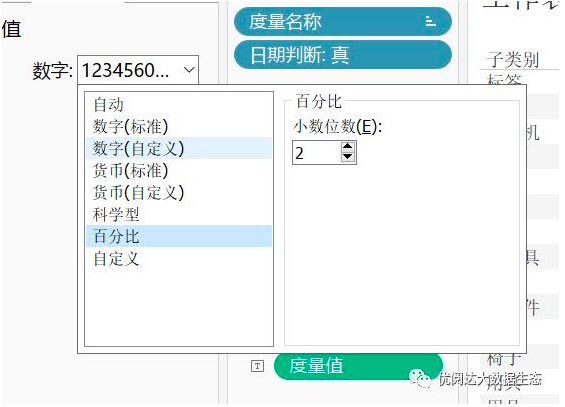Decrease decimal places with the down arrow
The image size is (565, 407).
coord(348,157)
